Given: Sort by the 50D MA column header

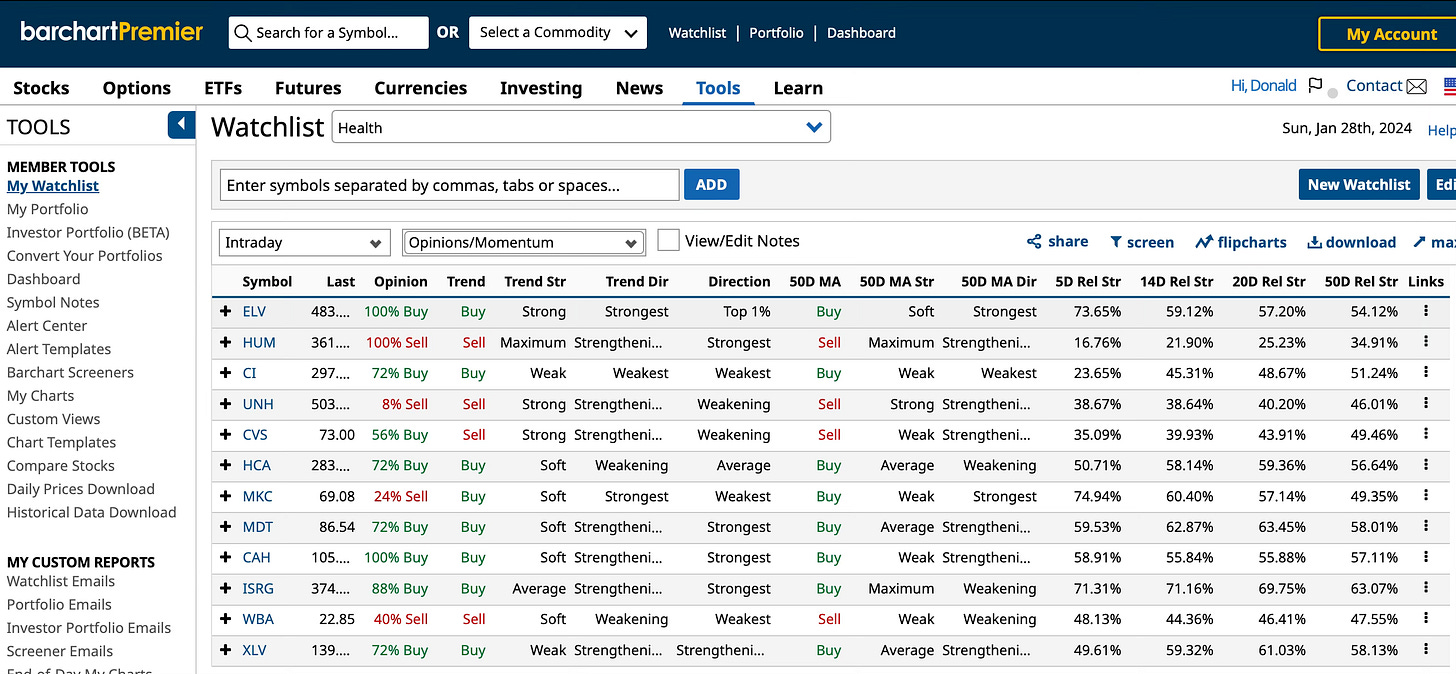Looking at the screenshot, I should click(x=815, y=281).
